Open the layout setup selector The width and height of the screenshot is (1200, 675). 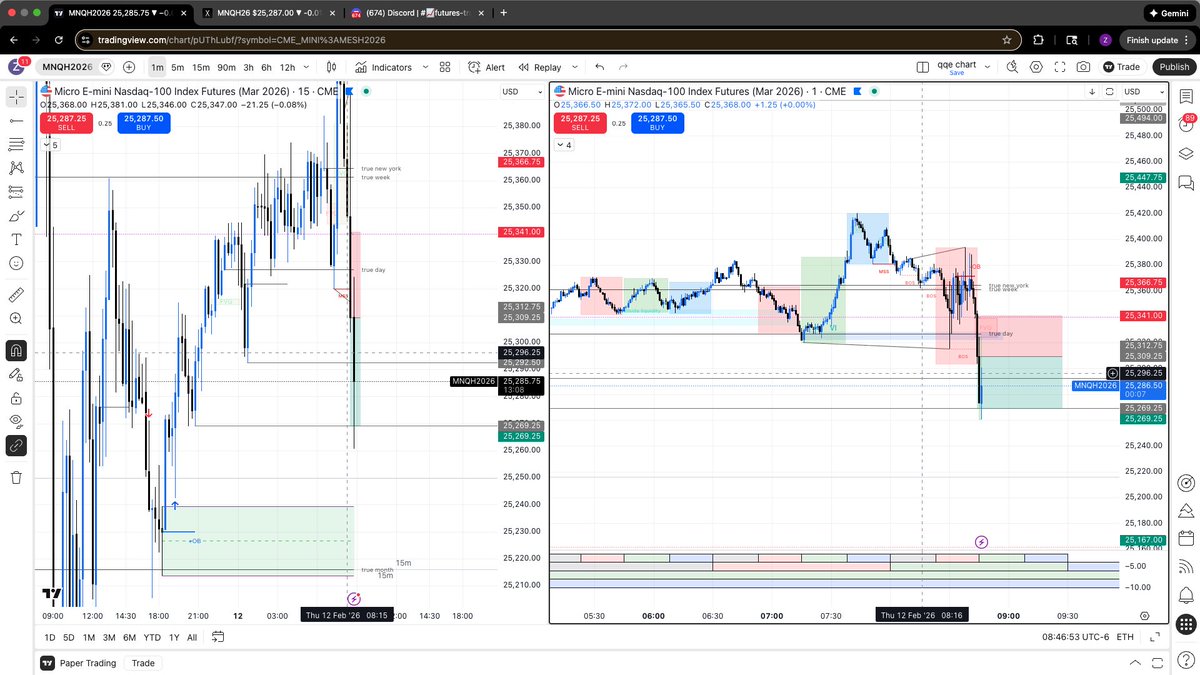(x=922, y=67)
